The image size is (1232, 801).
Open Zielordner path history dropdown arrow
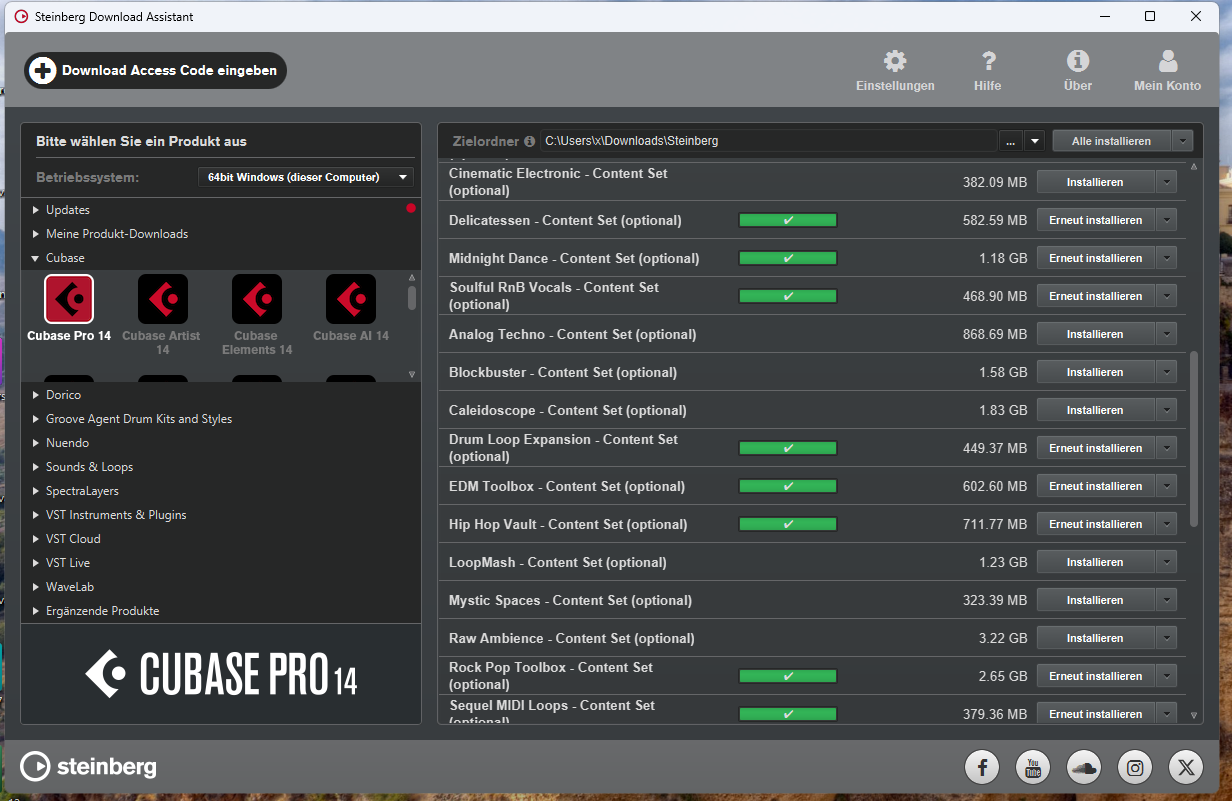coord(1035,141)
